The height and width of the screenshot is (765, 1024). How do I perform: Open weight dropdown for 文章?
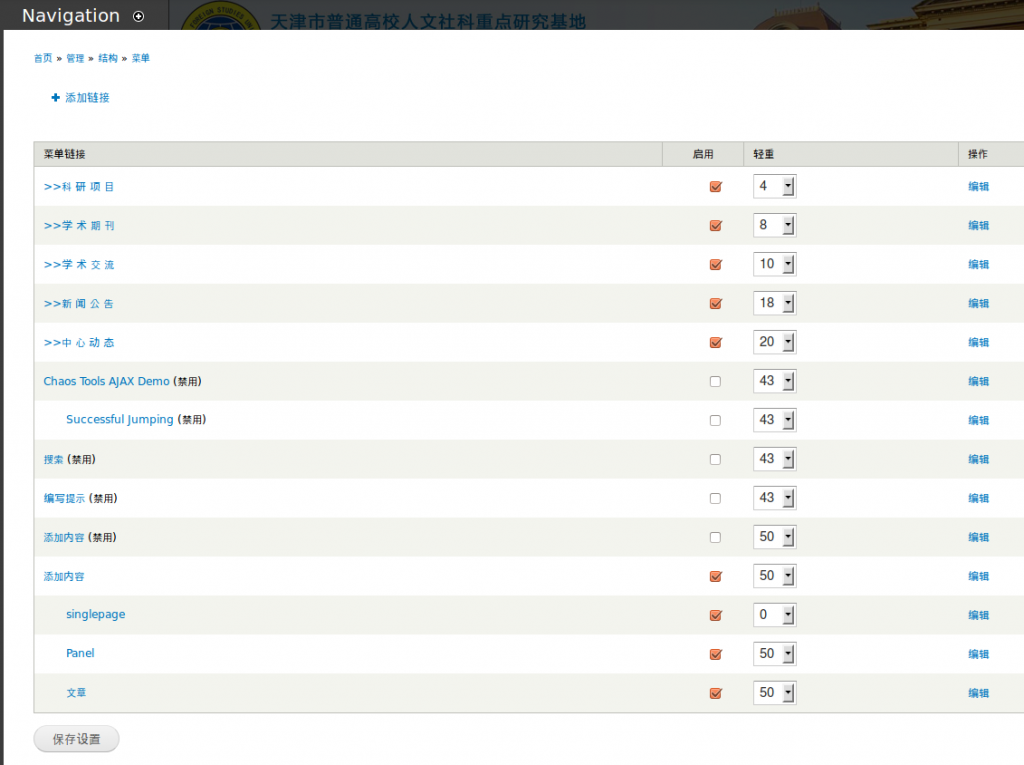(x=775, y=692)
